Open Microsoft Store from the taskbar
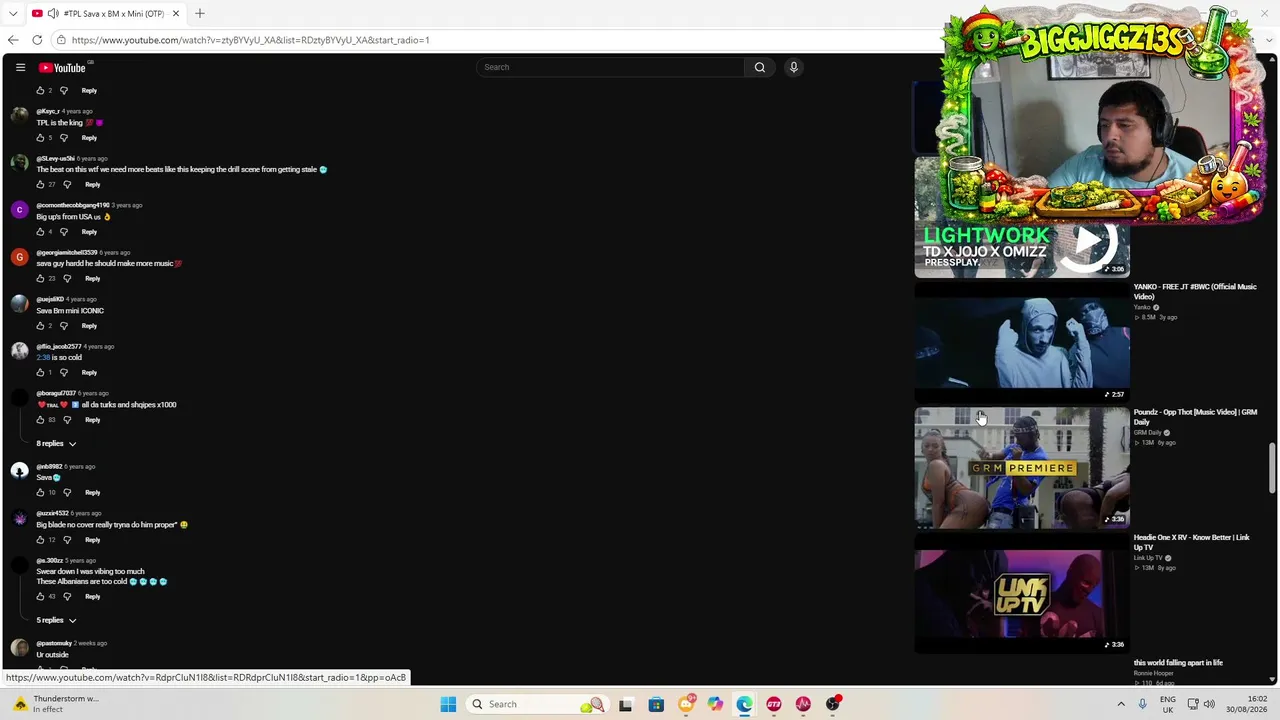 [x=656, y=704]
